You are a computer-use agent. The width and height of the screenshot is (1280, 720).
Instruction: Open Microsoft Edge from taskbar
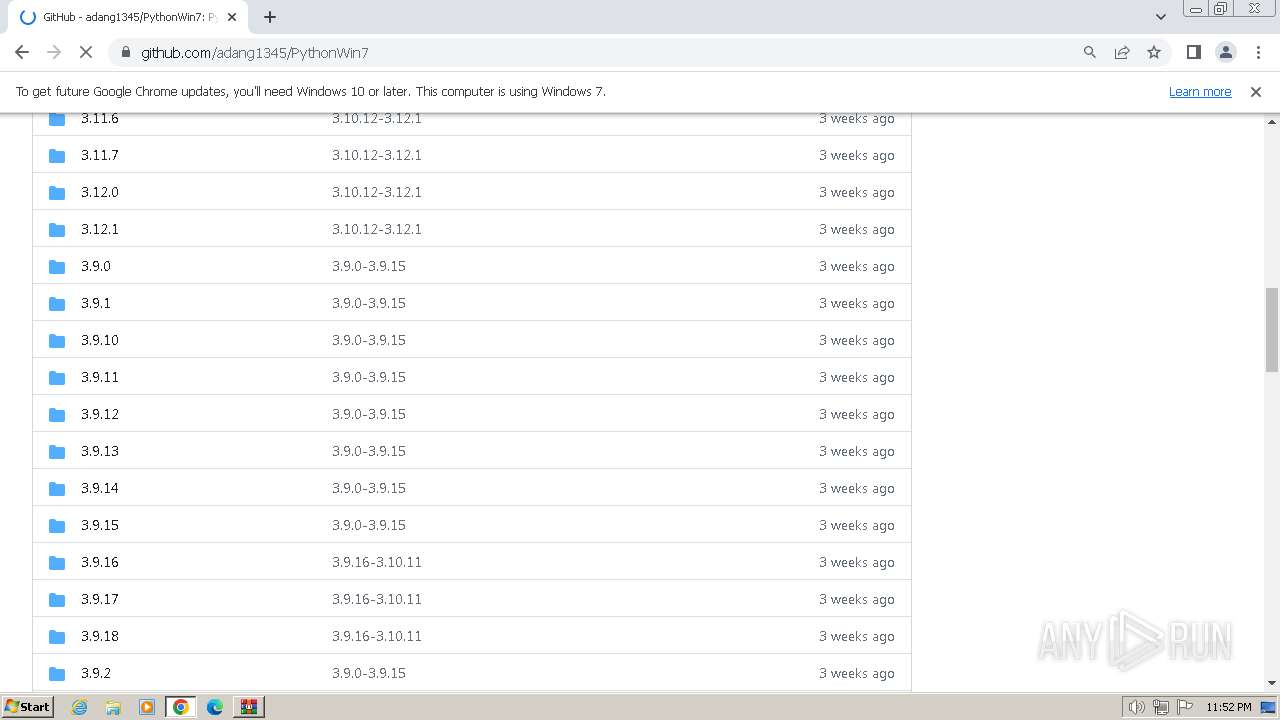[215, 707]
